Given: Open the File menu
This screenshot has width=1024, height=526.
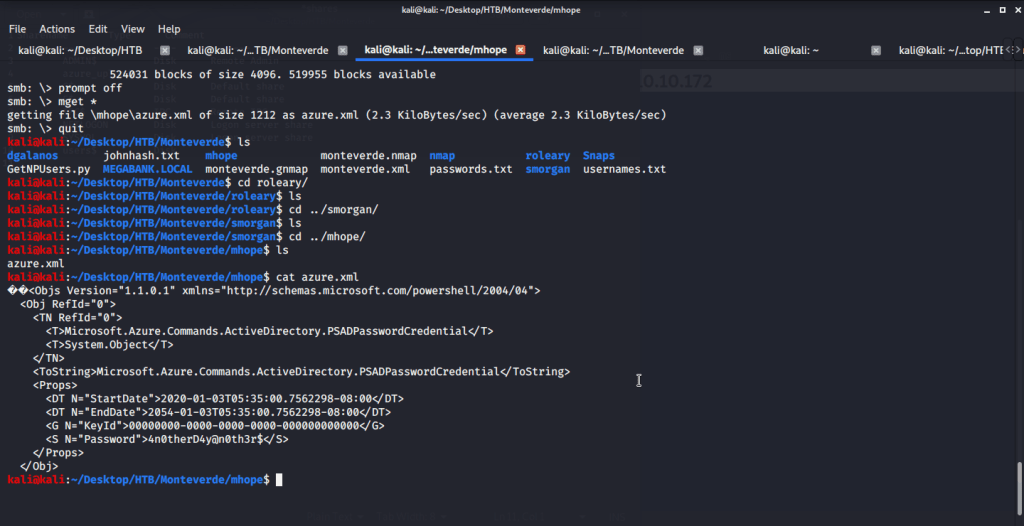Looking at the screenshot, I should click(17, 29).
